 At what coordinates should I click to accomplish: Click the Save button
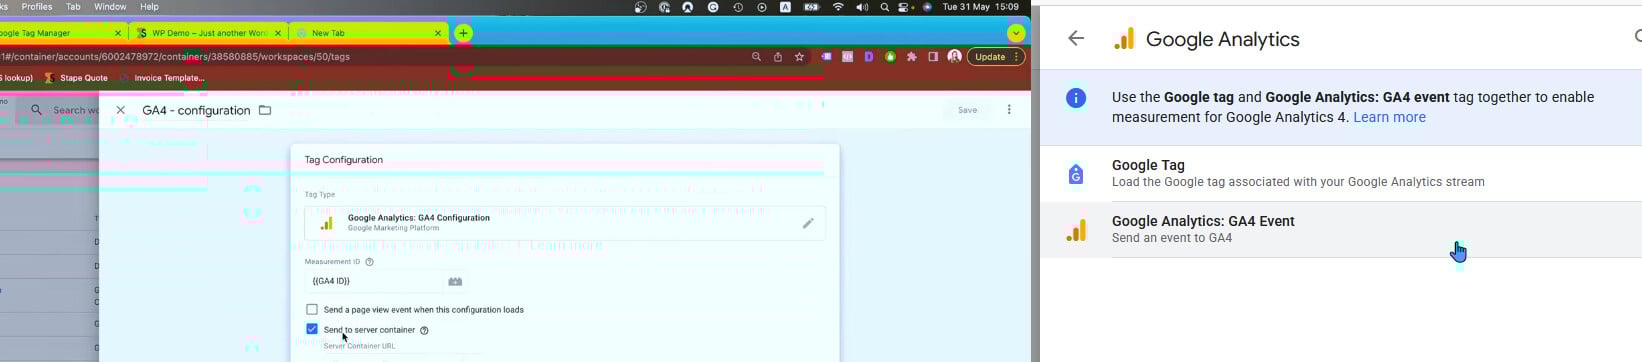[967, 110]
